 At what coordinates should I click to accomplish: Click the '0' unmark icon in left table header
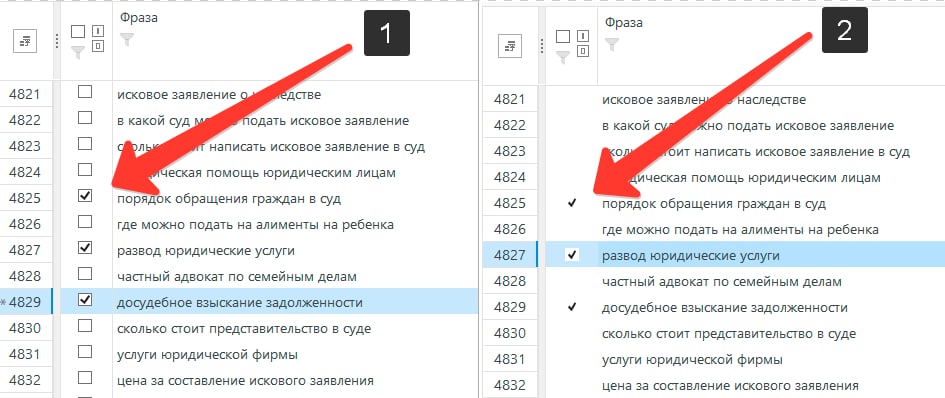(x=98, y=46)
